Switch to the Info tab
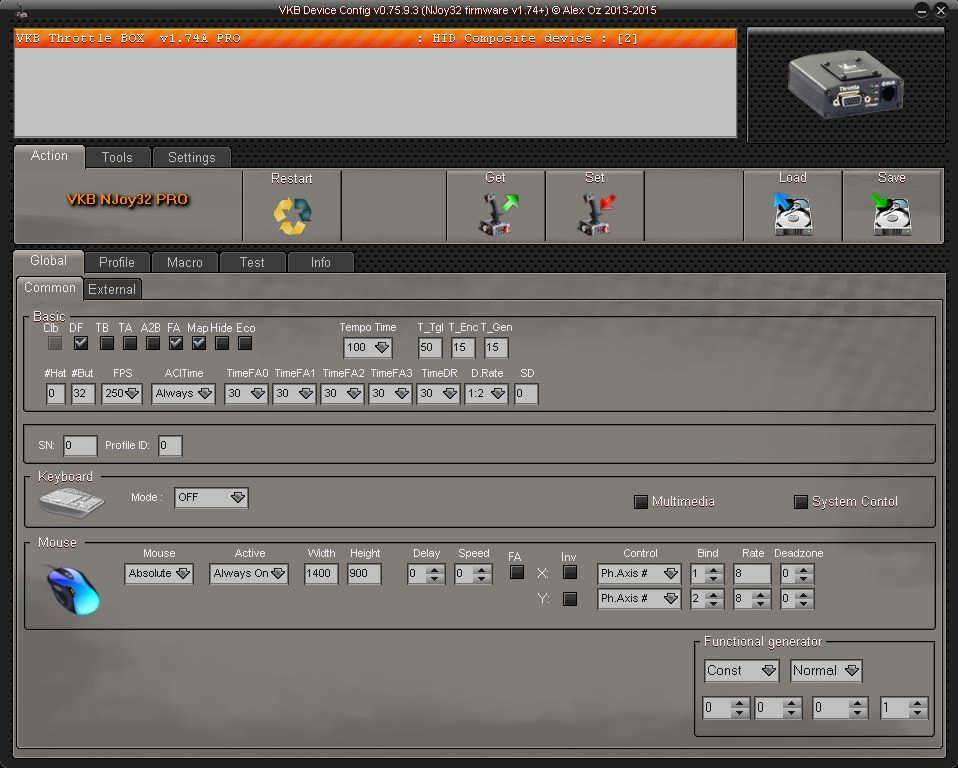The height and width of the screenshot is (768, 958). tap(320, 262)
